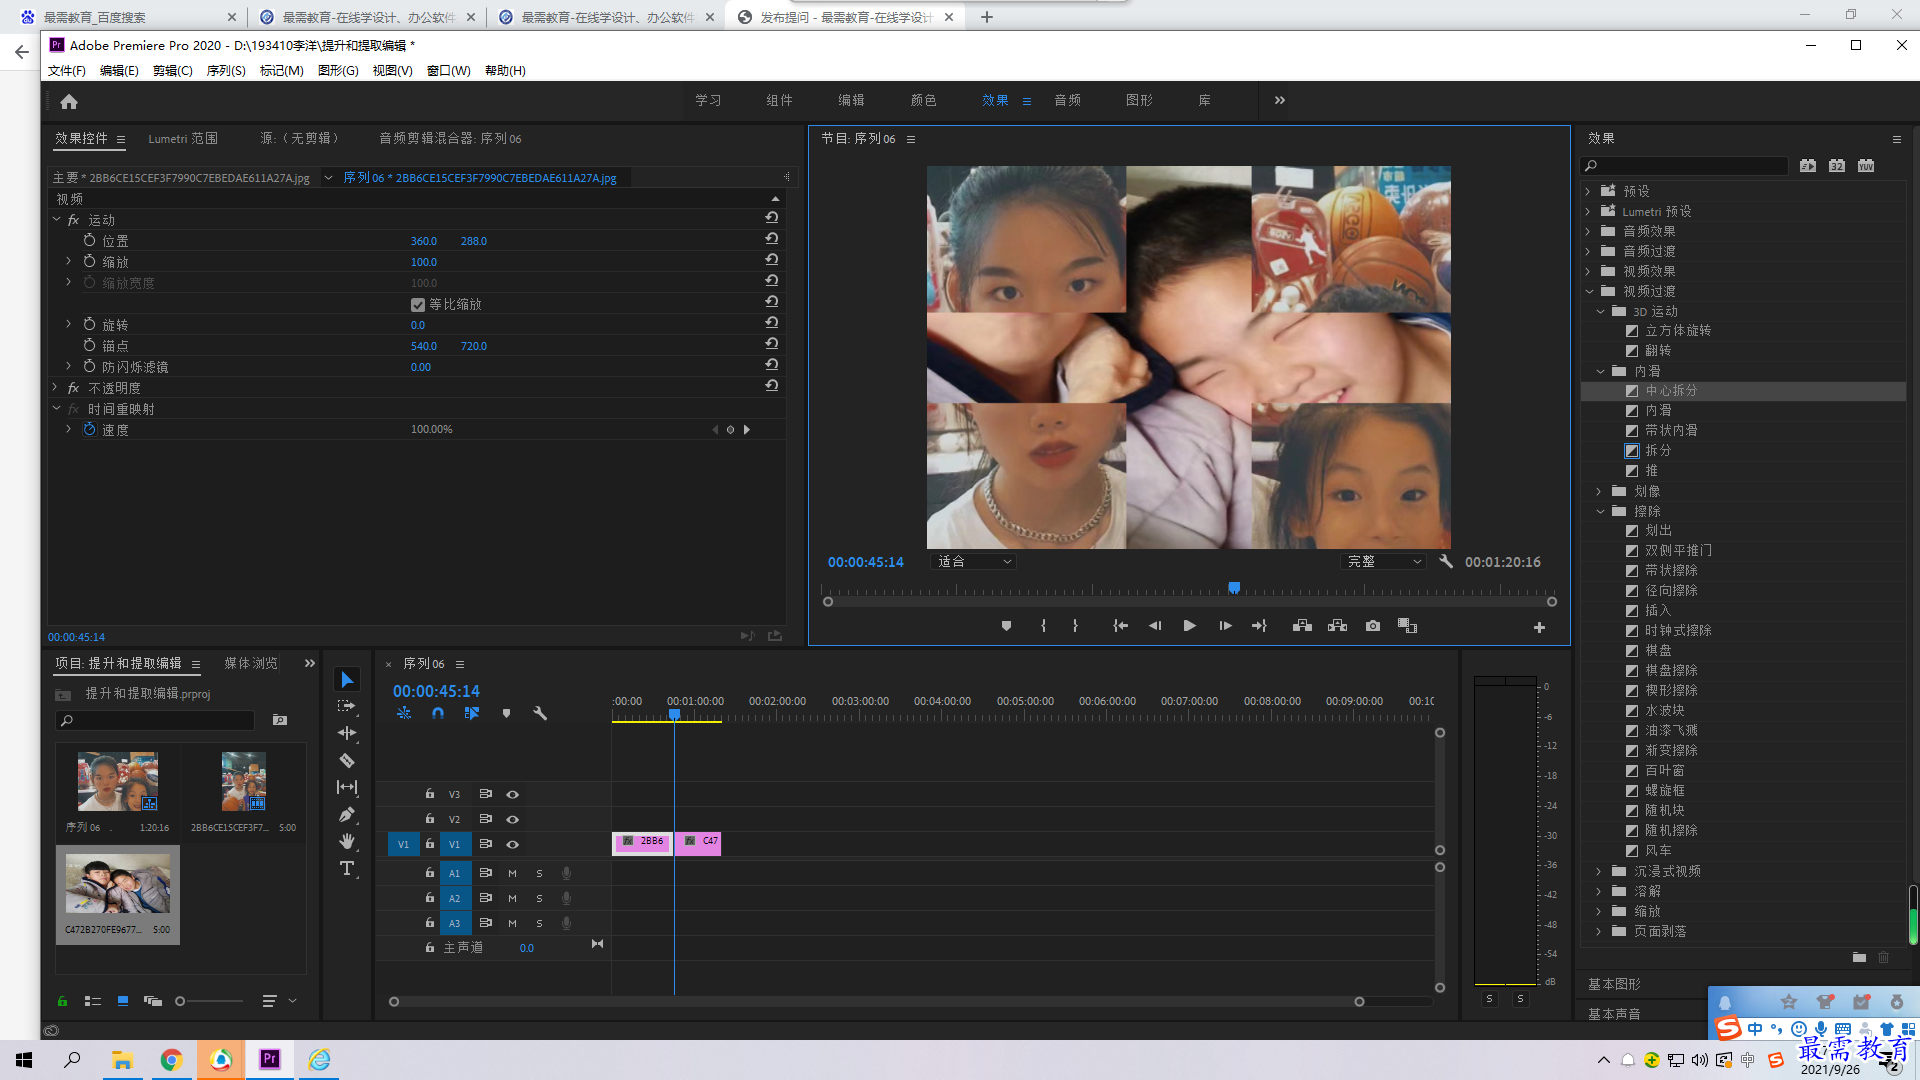
Task: Click Go to In point button
Action: point(1121,626)
